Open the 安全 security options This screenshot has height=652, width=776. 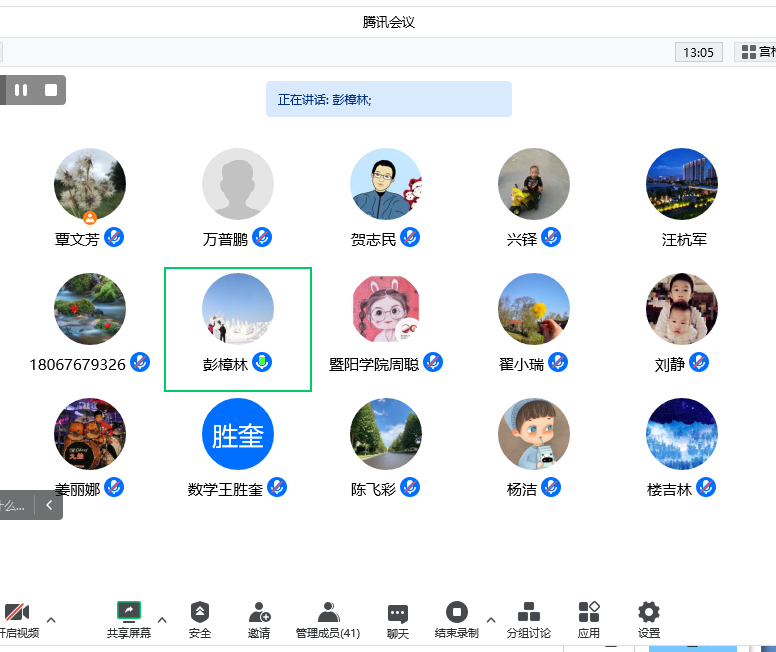tap(200, 618)
